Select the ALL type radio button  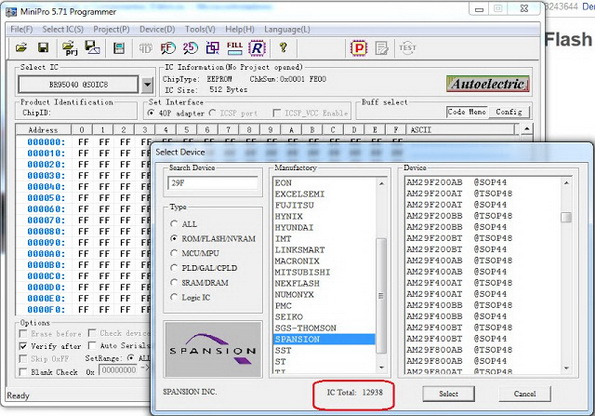click(x=174, y=224)
